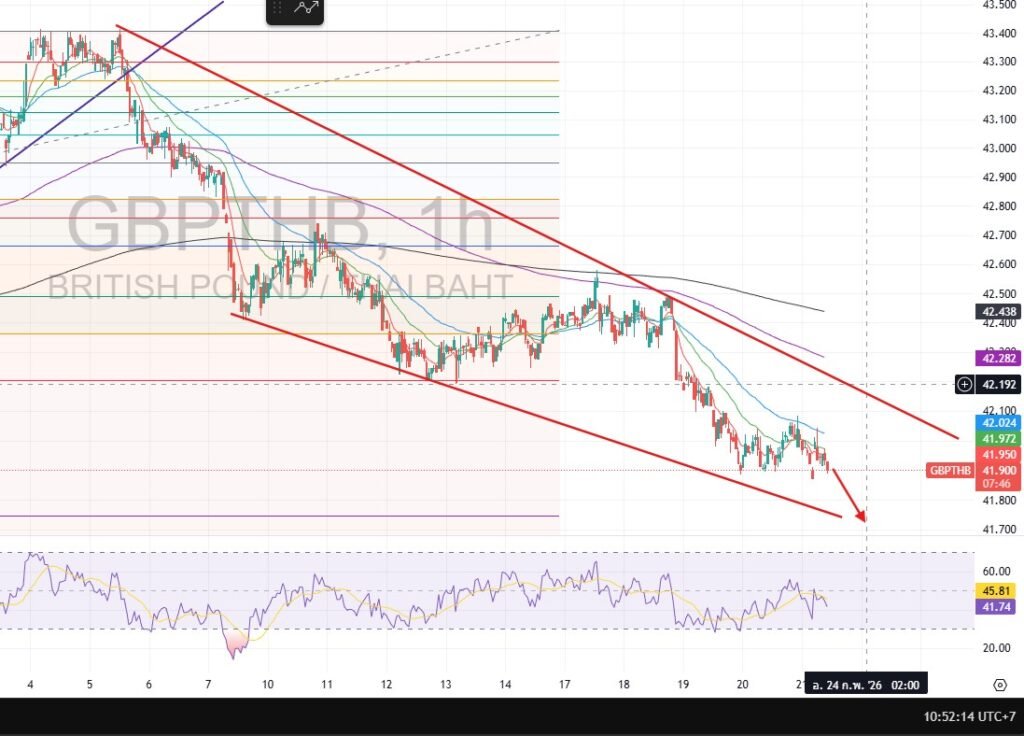The width and height of the screenshot is (1024, 736).
Task: Click the date 17 on the time axis
Action: pos(564,685)
